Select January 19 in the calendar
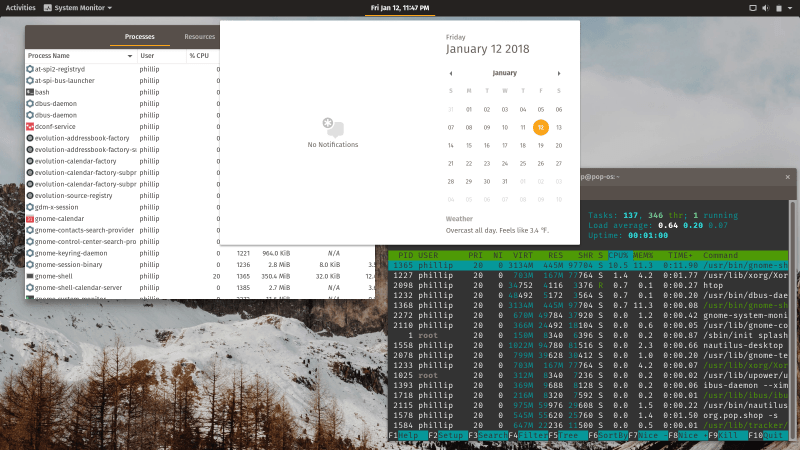Image resolution: width=800 pixels, height=450 pixels. click(541, 145)
